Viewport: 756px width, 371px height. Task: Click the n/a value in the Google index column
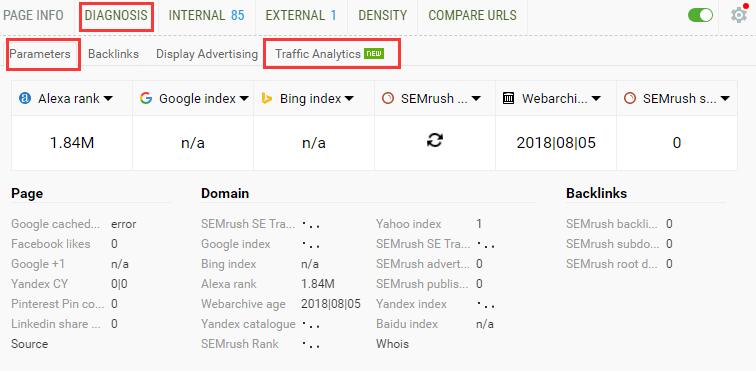(193, 143)
